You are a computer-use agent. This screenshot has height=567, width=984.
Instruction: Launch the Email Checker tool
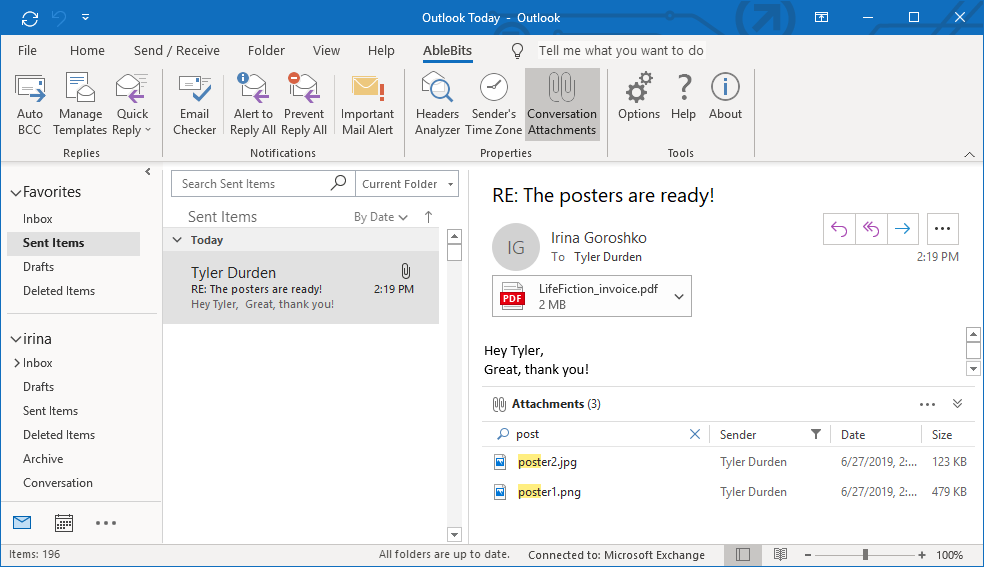pos(195,104)
